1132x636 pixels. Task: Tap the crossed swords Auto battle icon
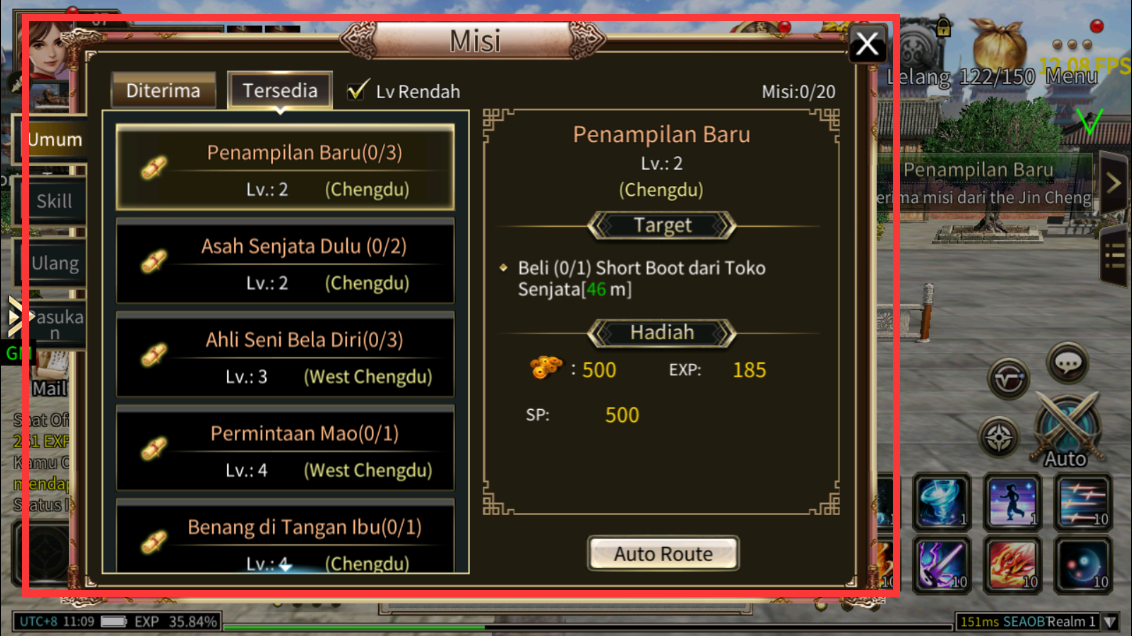[1066, 429]
